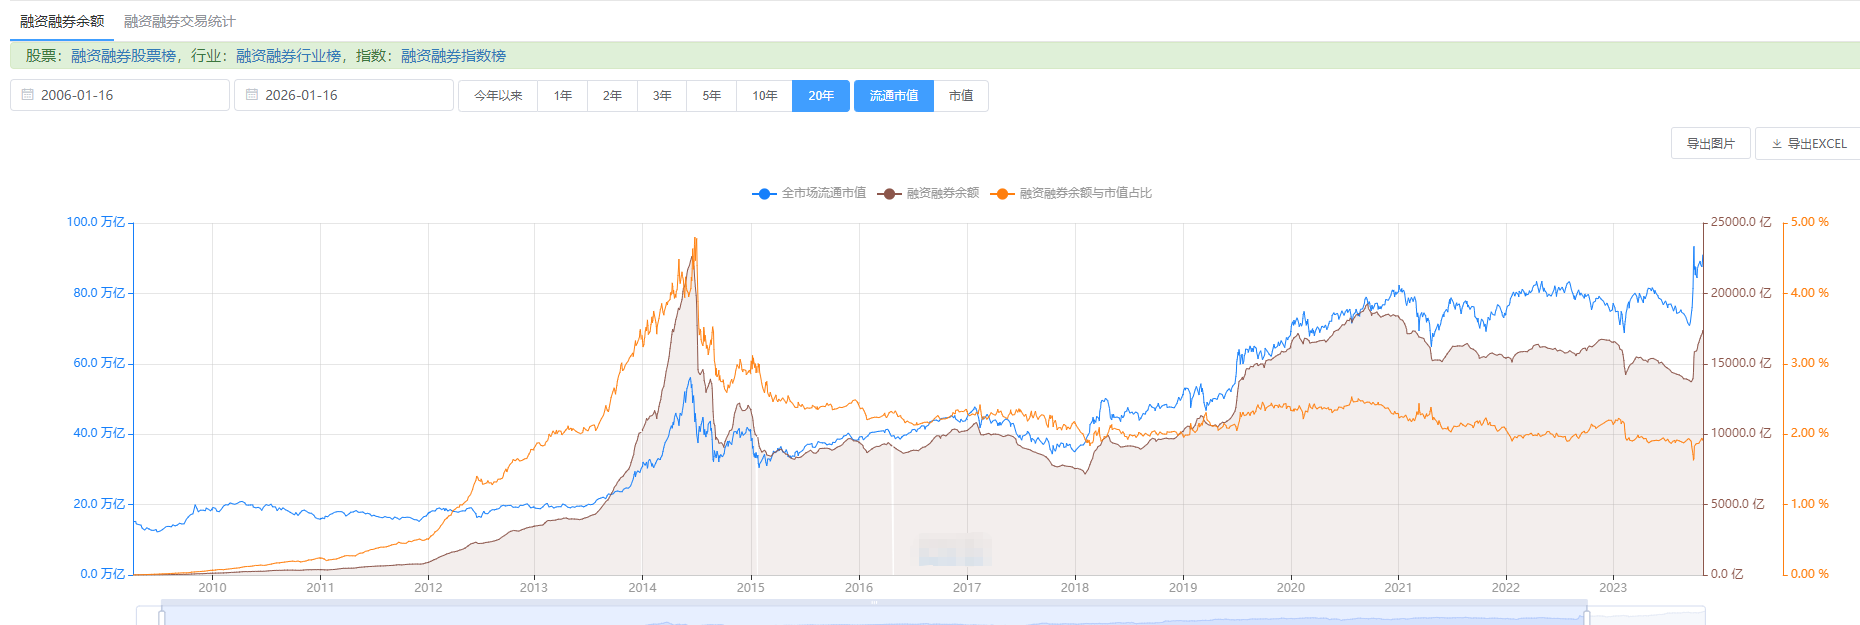Select the 20年 time range
Screen dimensions: 1860x625
[821, 96]
